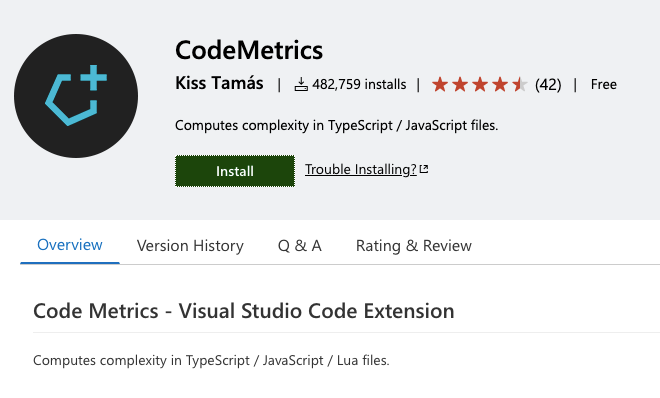Click the 'Code Metrics - Visual Studio Code Extension' heading
This screenshot has width=660, height=398.
[244, 311]
